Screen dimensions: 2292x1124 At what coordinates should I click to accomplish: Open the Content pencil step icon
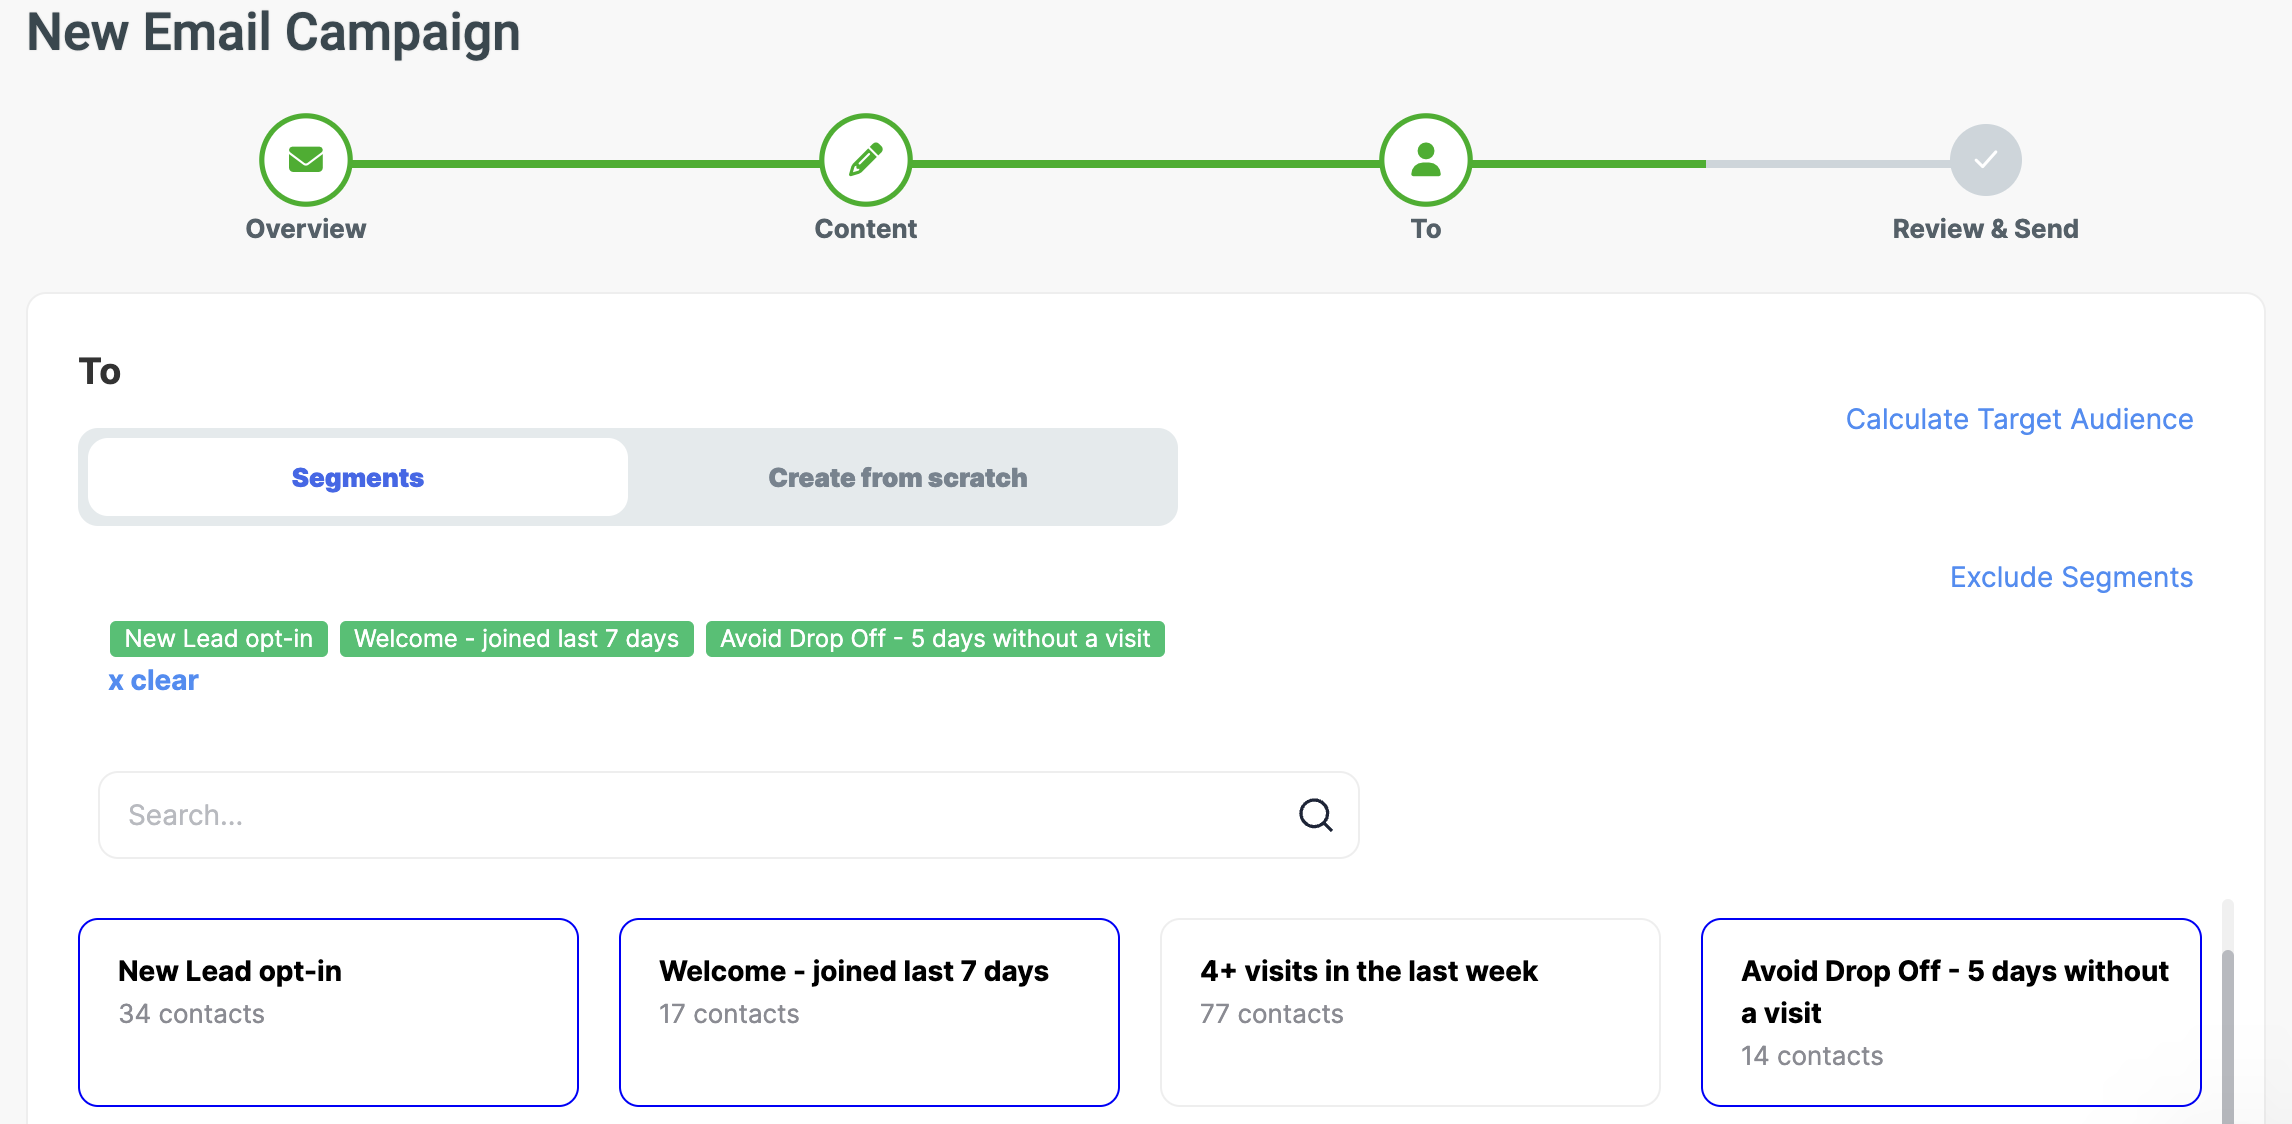(x=865, y=160)
